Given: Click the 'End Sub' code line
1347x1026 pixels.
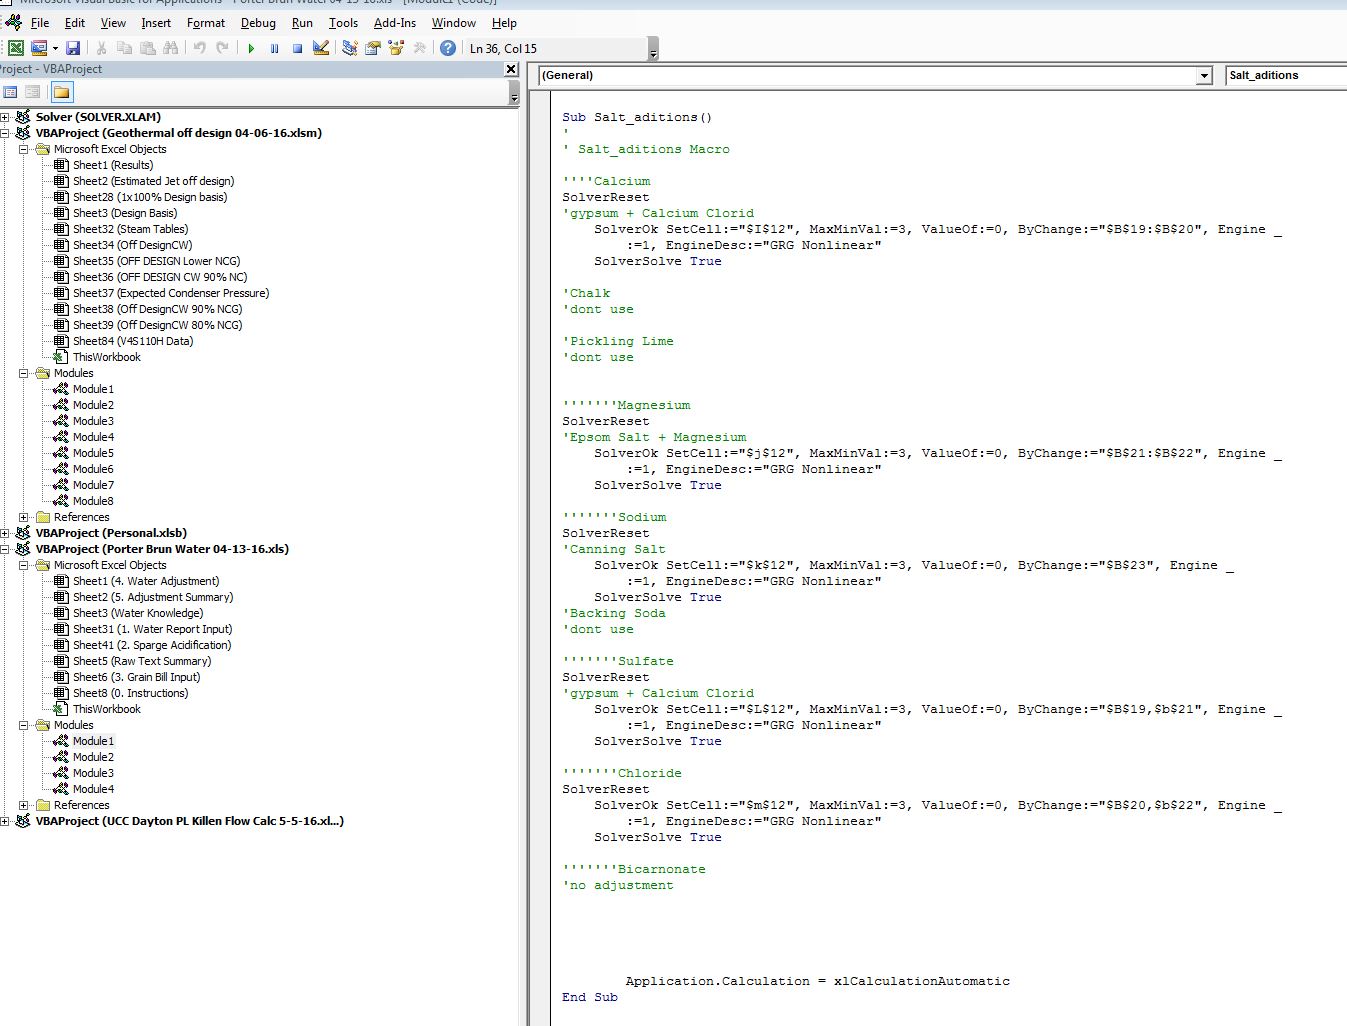Looking at the screenshot, I should (590, 997).
